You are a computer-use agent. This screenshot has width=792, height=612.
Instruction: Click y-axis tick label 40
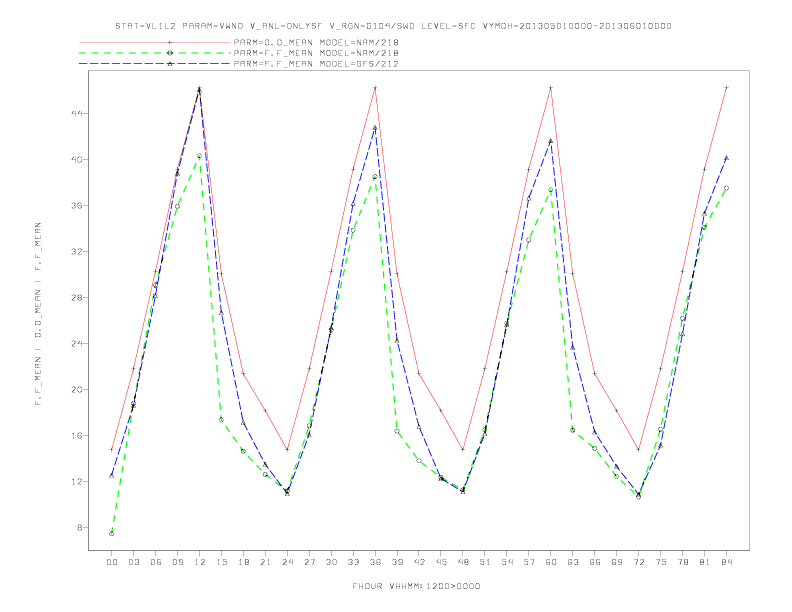point(76,160)
